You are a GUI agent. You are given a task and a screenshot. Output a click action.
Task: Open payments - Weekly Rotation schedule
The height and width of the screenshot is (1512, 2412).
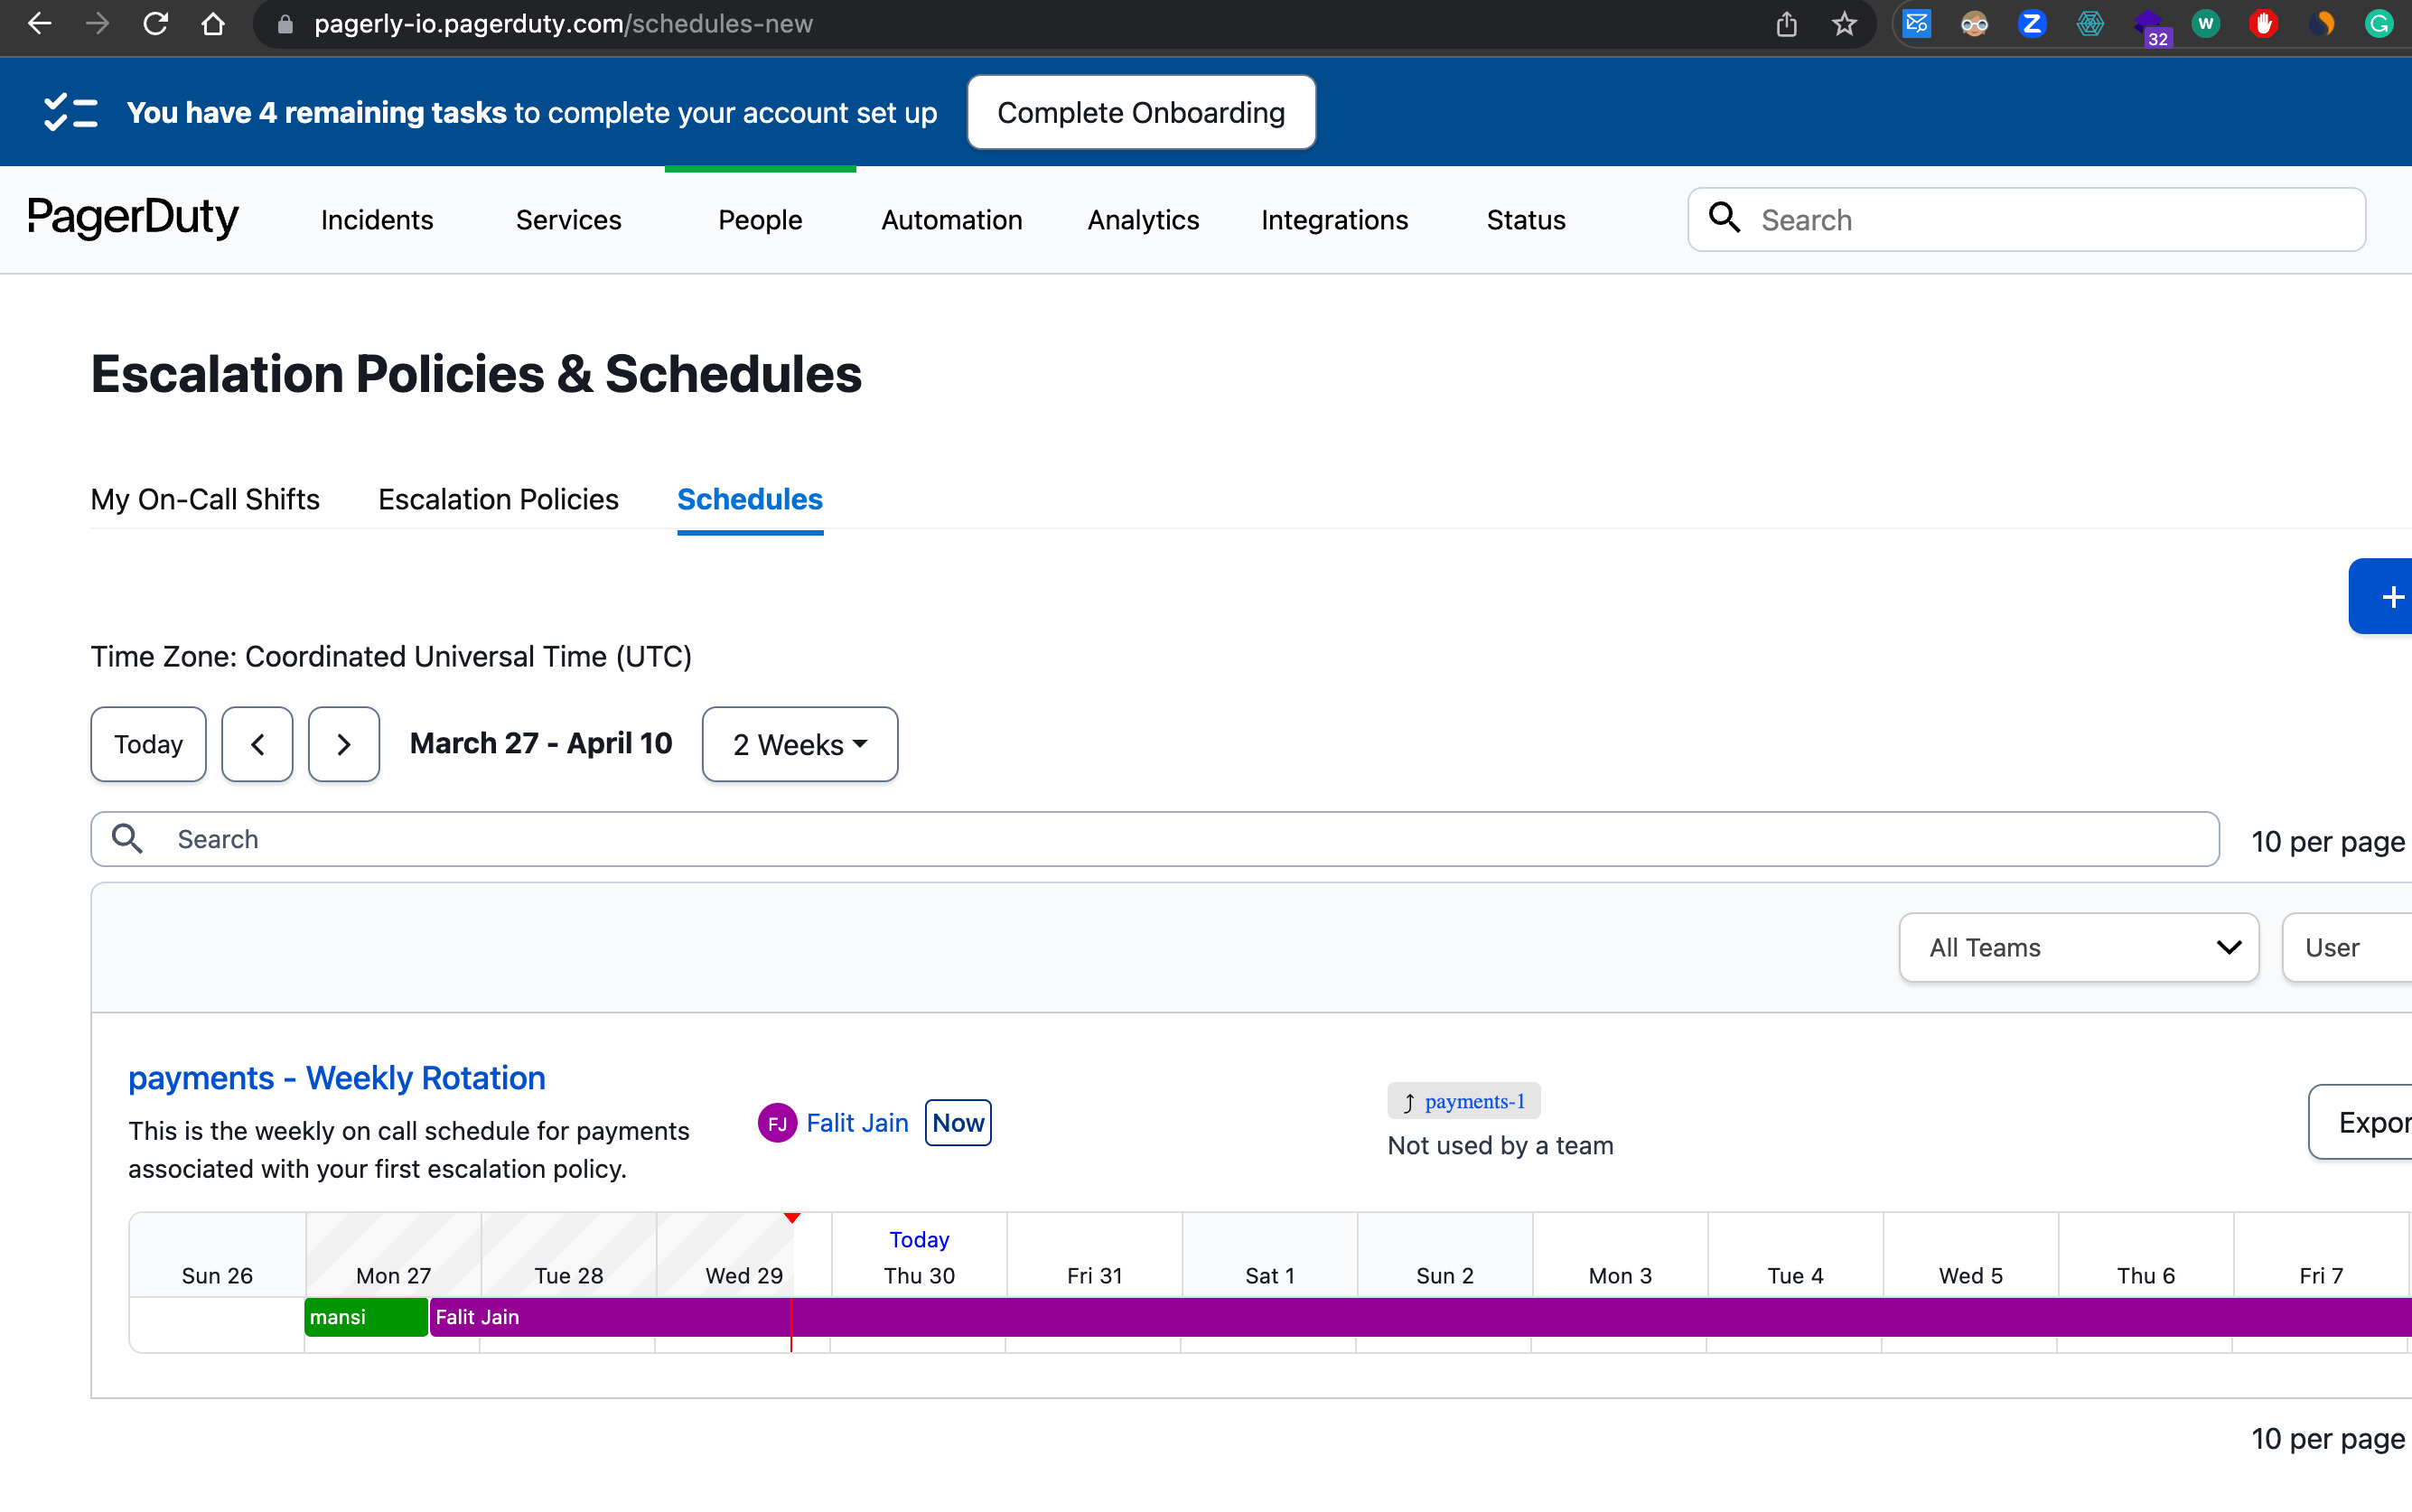point(337,1078)
